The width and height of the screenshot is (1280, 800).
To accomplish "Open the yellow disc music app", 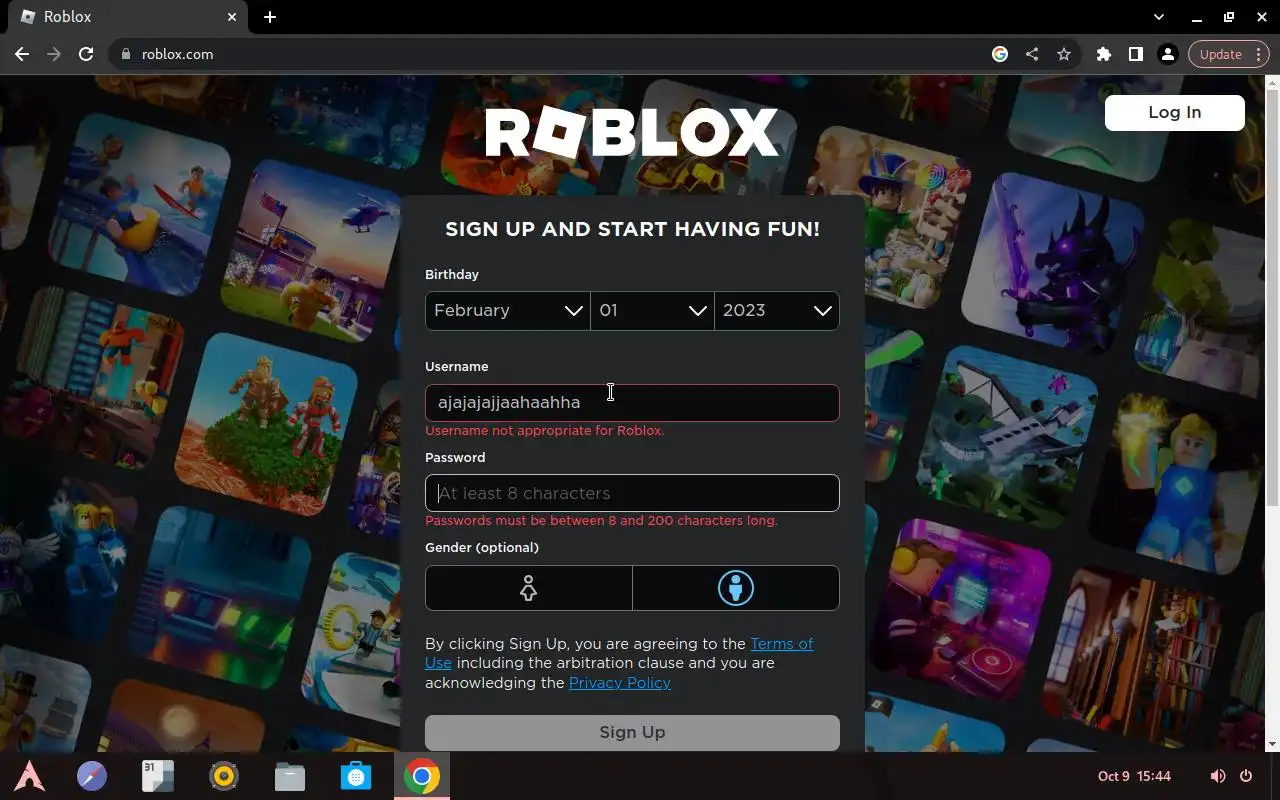I will click(x=224, y=776).
